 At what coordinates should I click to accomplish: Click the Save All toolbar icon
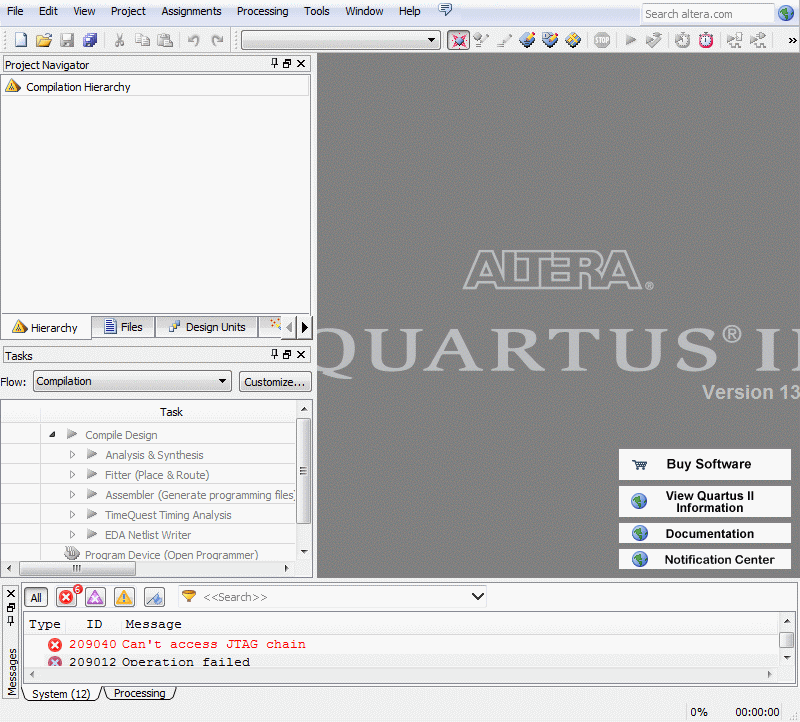click(90, 40)
